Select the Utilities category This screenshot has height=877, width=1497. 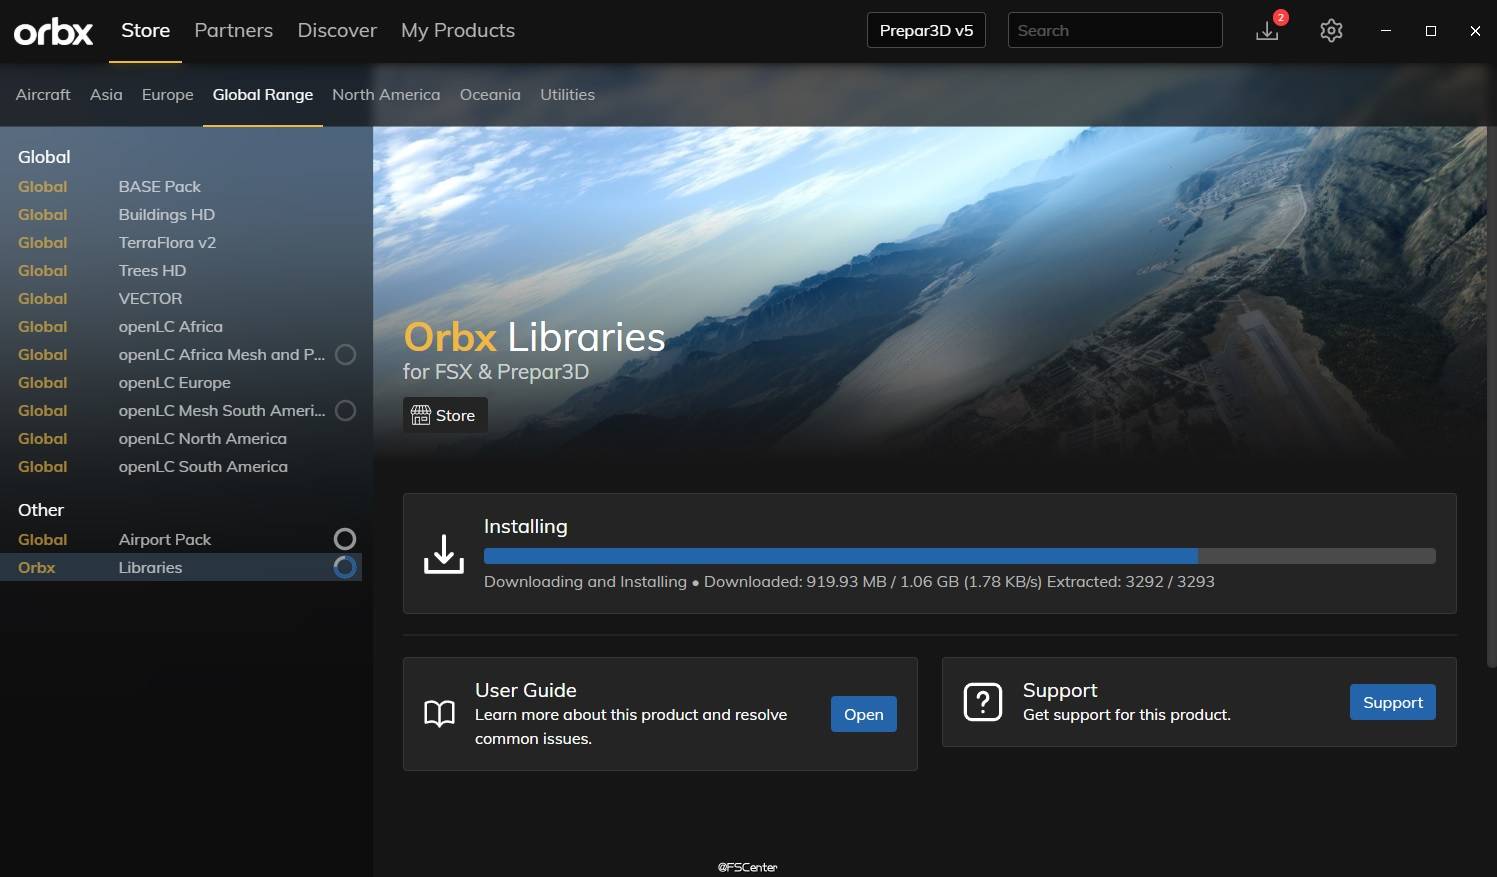pyautogui.click(x=567, y=94)
